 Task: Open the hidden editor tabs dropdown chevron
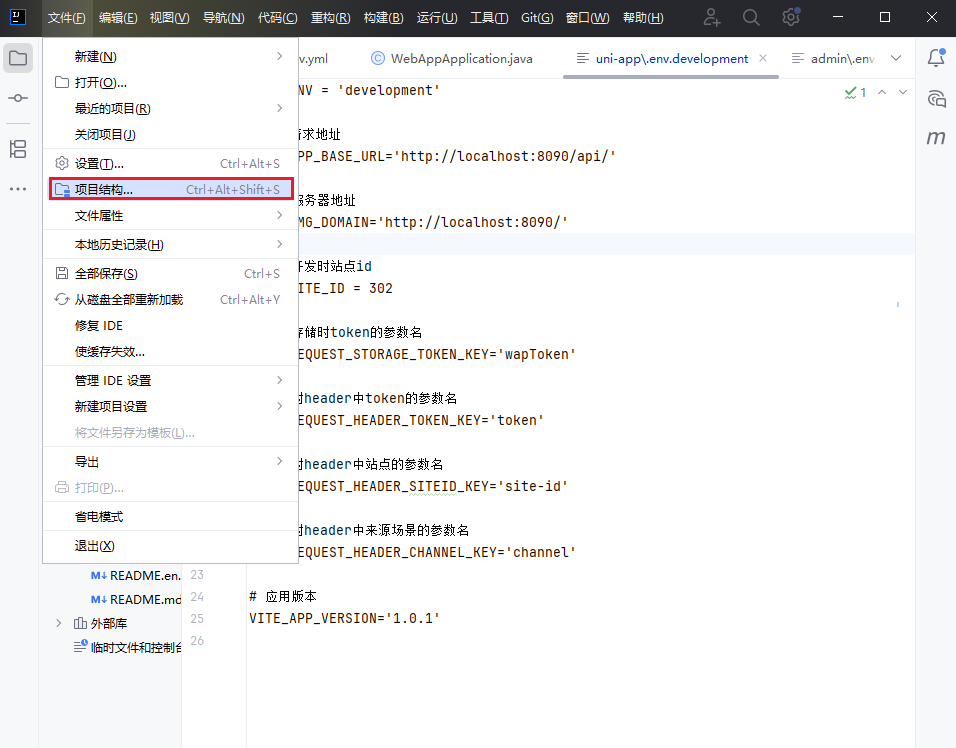click(895, 58)
